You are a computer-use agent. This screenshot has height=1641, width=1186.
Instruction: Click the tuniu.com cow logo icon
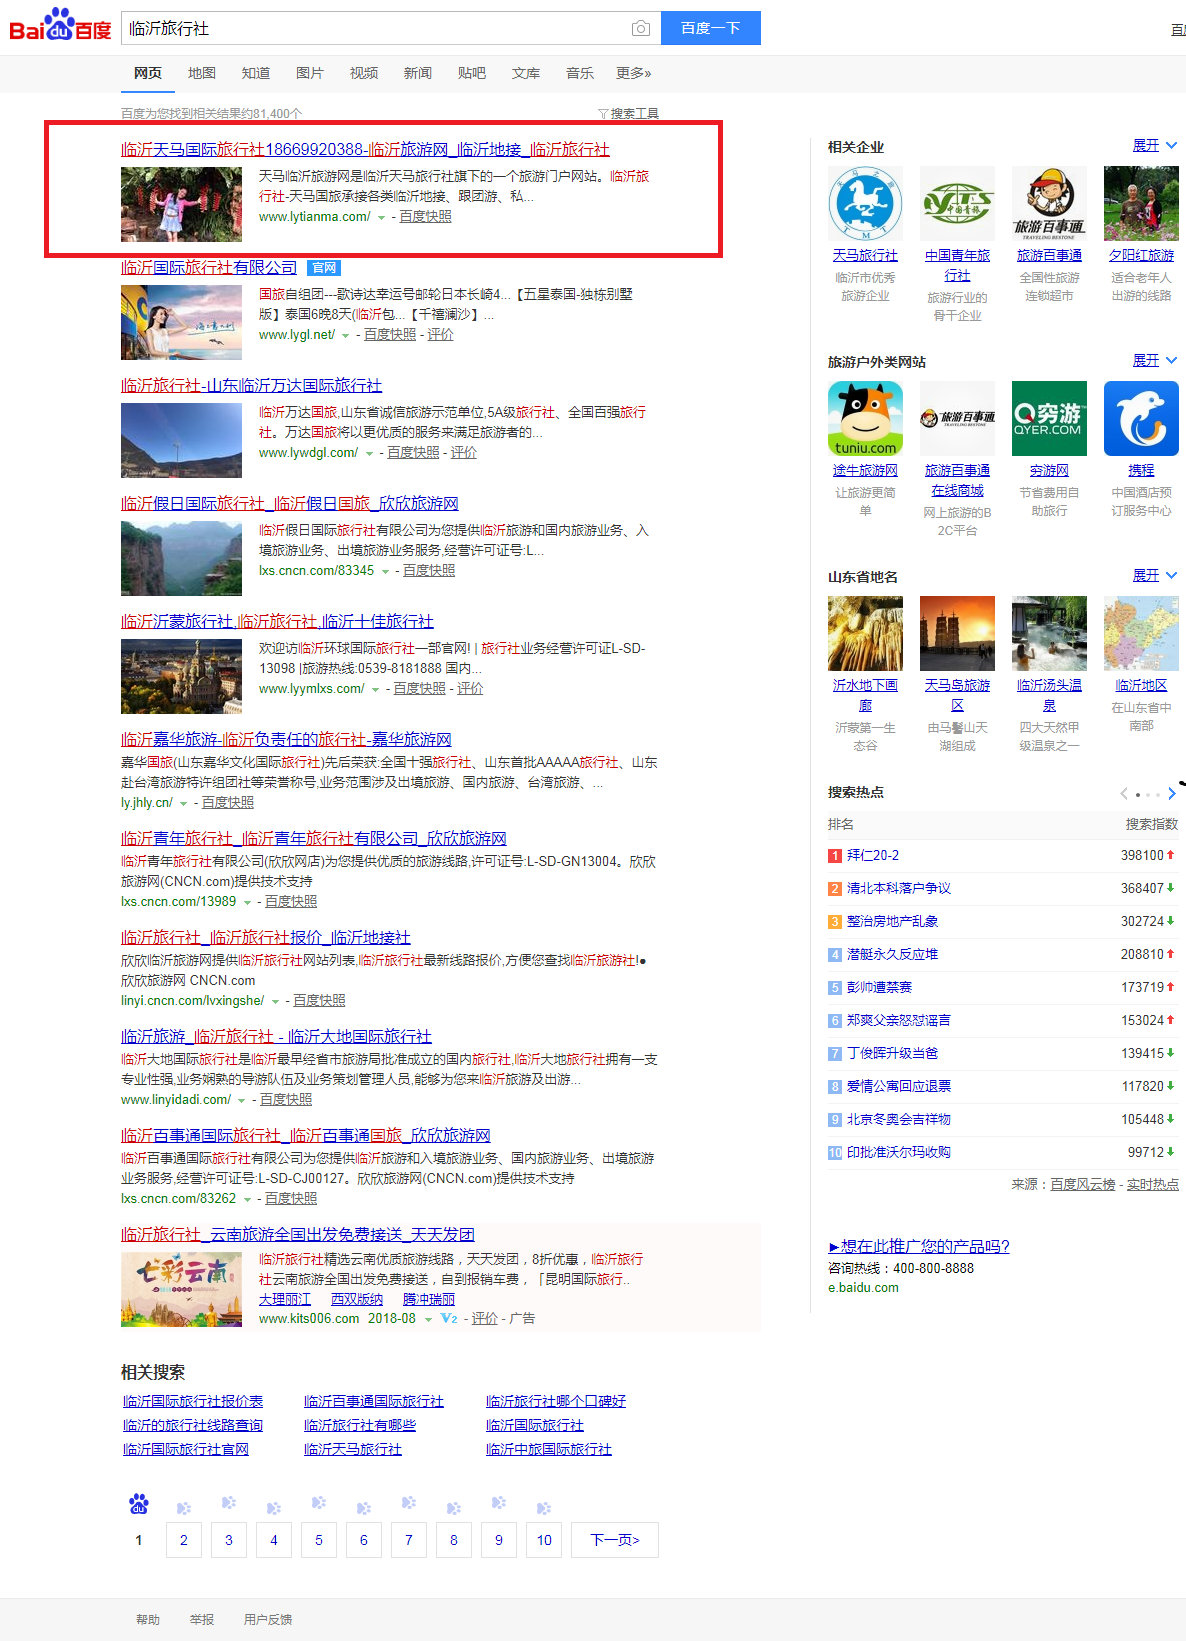pyautogui.click(x=865, y=418)
